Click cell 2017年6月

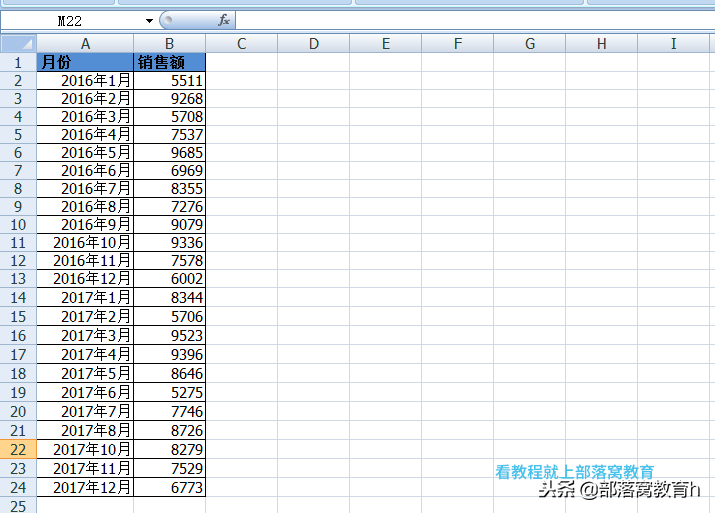click(85, 392)
